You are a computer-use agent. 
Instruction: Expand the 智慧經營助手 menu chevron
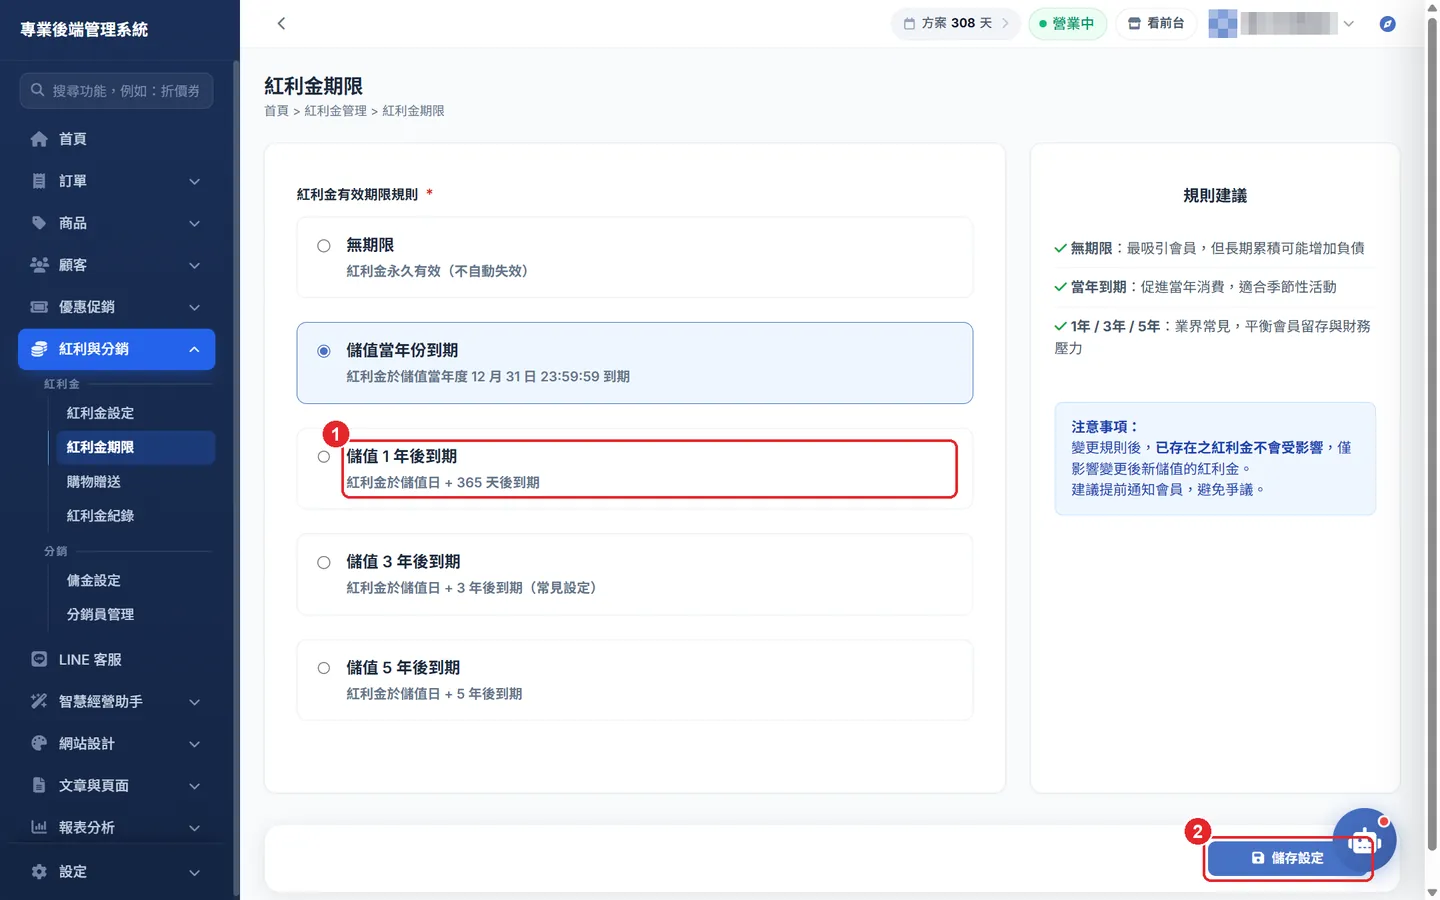(195, 702)
